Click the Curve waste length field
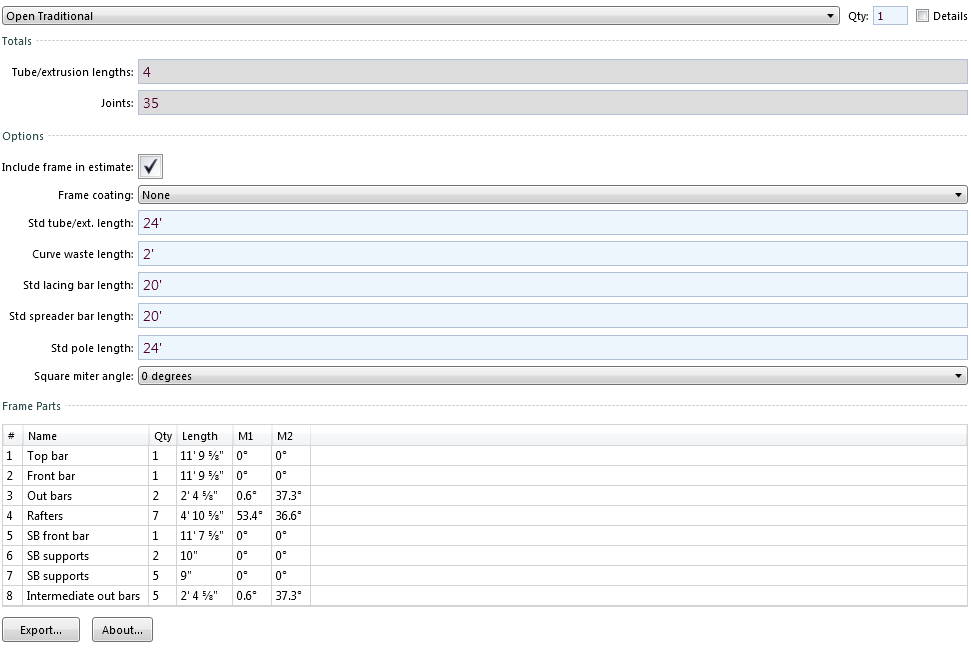The height and width of the screenshot is (648, 971). tap(552, 254)
